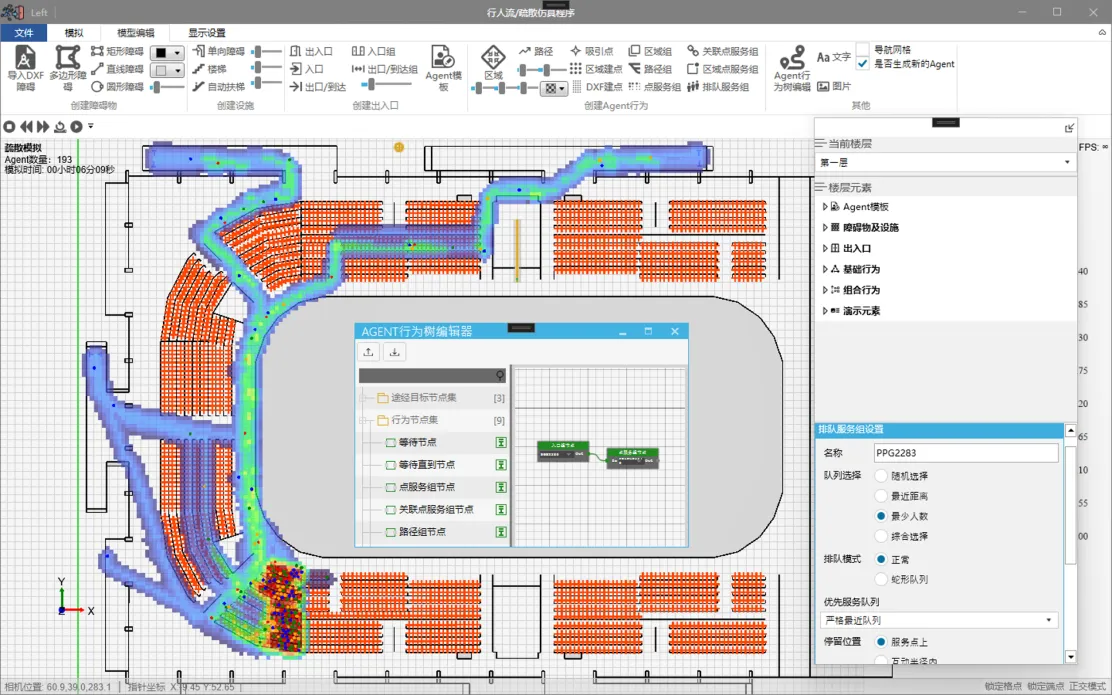Image resolution: width=1112 pixels, height=695 pixels.
Task: Select the 区域 area tool
Action: tap(493, 61)
